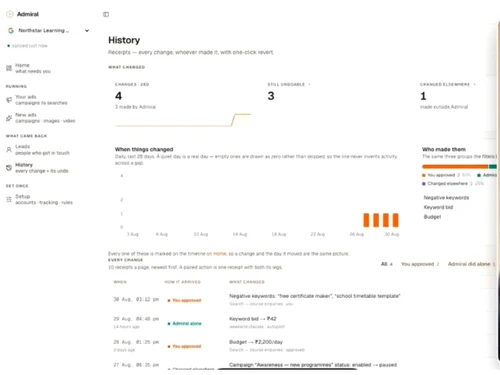Click the Negative keywords category row
The image size is (500, 375).
pyautogui.click(x=446, y=198)
